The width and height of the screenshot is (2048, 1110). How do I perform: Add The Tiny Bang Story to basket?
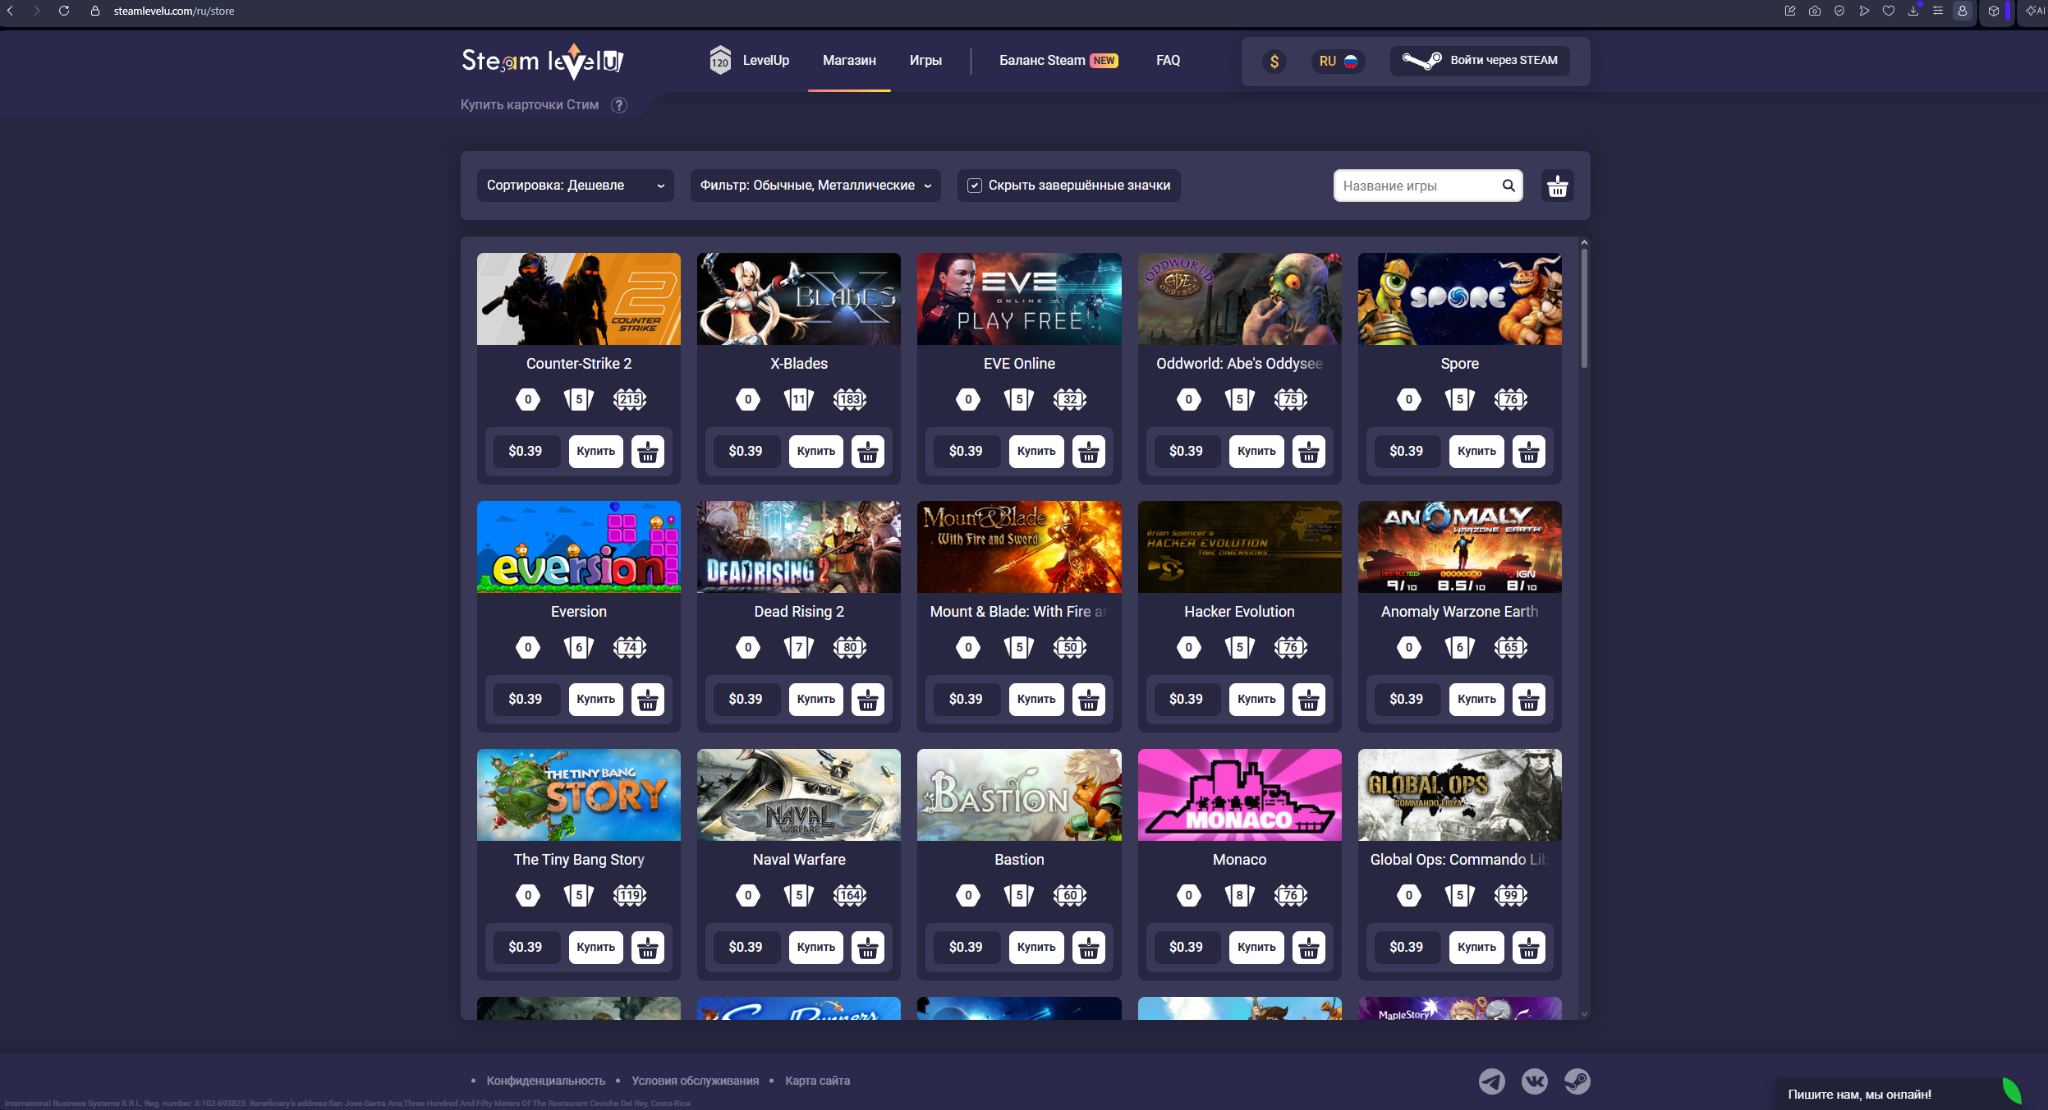pos(648,948)
